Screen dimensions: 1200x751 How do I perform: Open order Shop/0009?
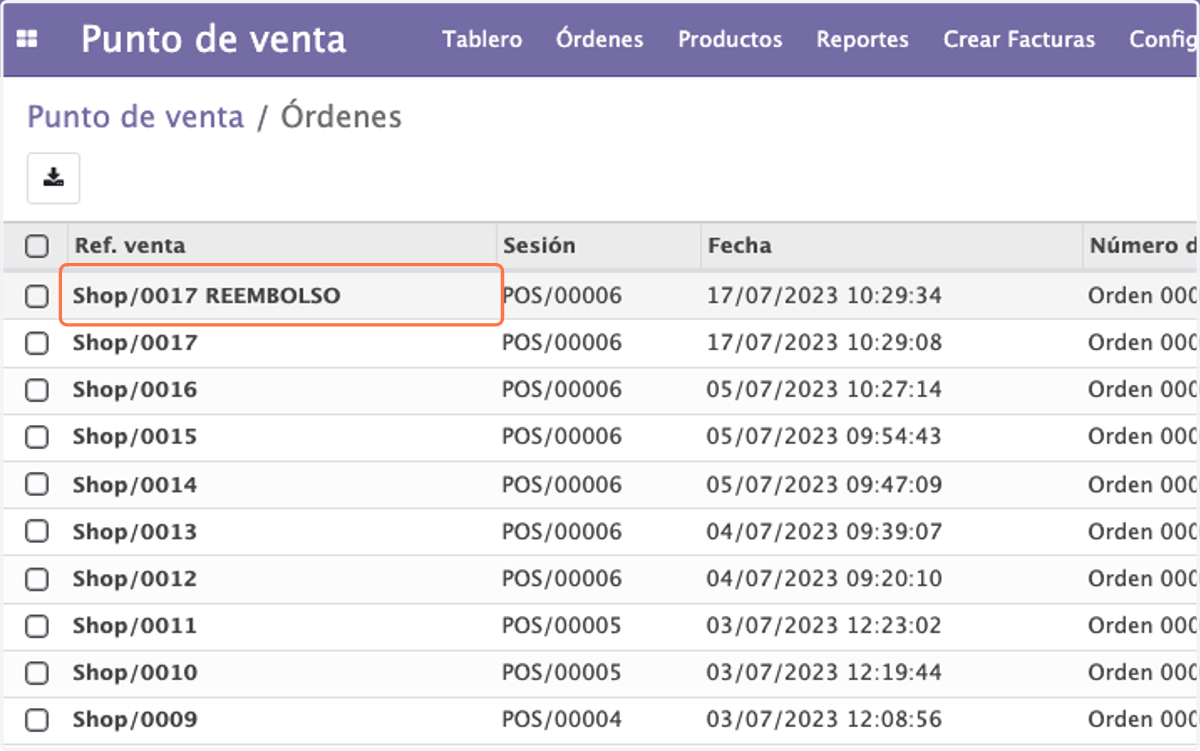[x=135, y=720]
